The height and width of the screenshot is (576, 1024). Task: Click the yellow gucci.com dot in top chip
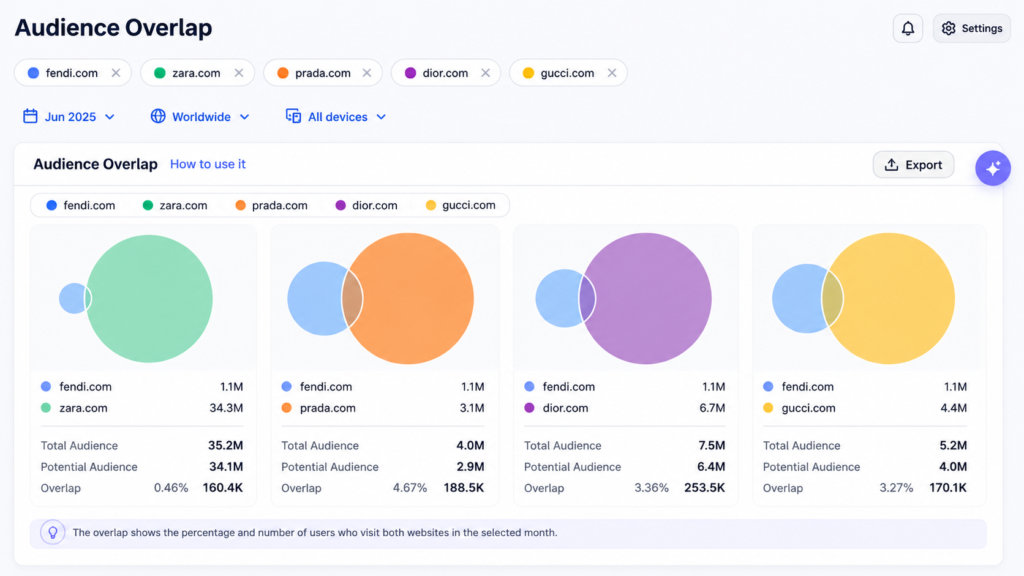click(528, 73)
